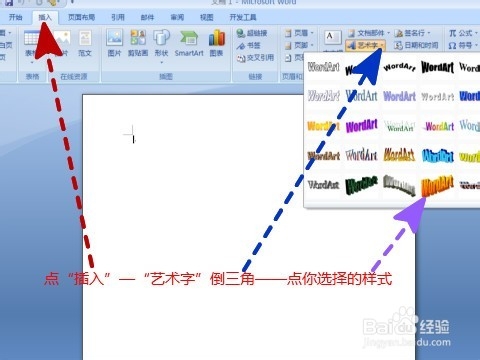Click the 范文 (sample document) icon
The width and height of the screenshot is (480, 360).
point(85,43)
